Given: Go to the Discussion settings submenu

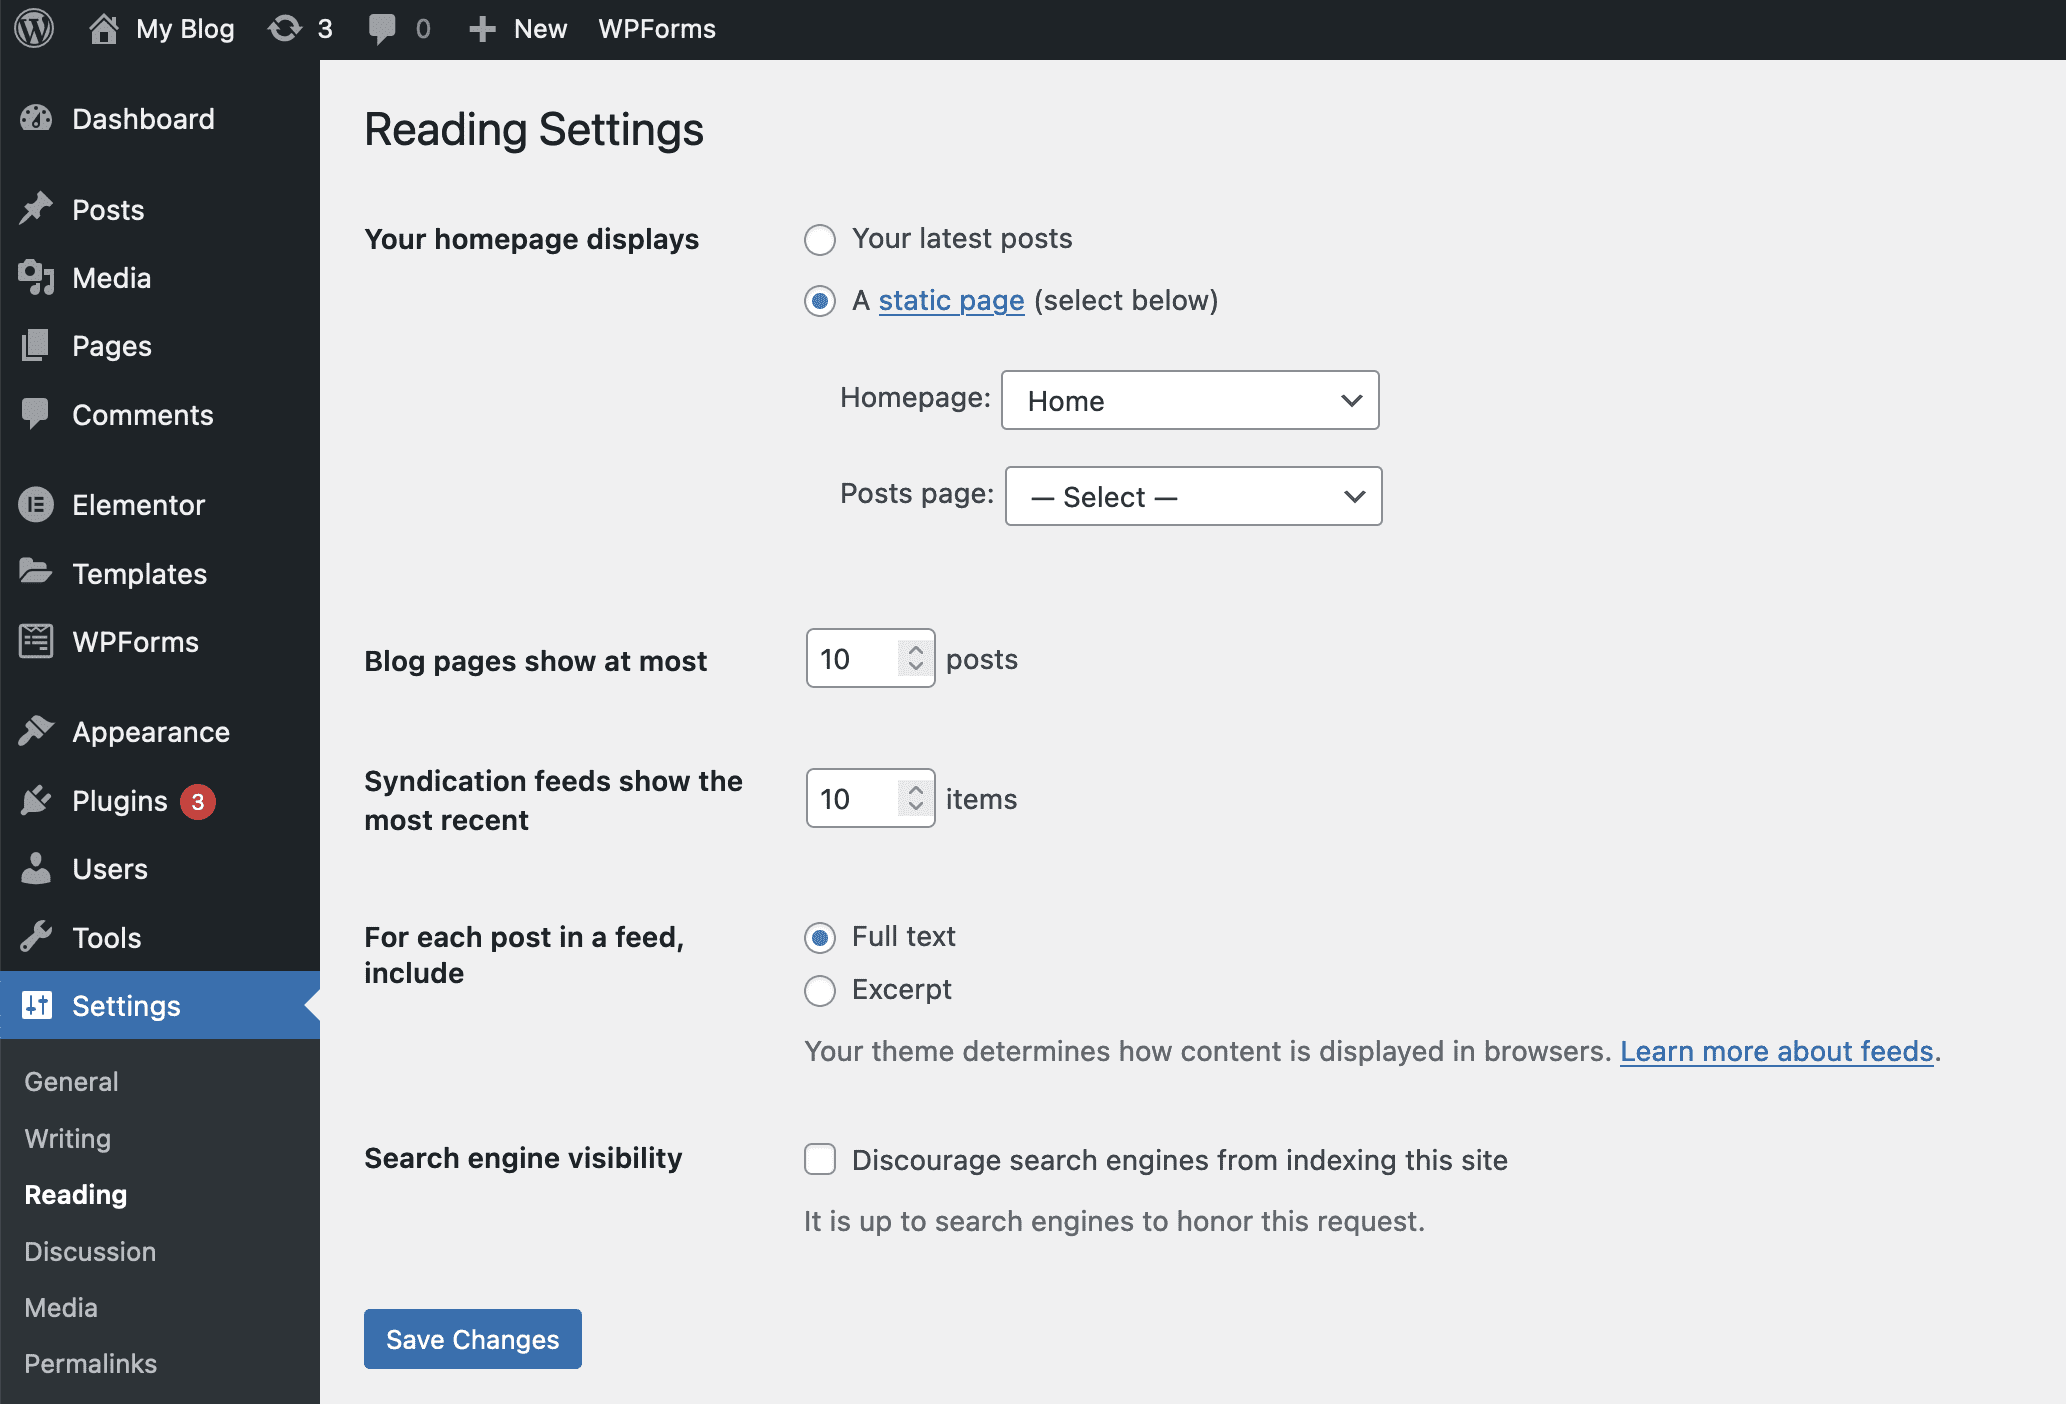Looking at the screenshot, I should pos(90,1252).
